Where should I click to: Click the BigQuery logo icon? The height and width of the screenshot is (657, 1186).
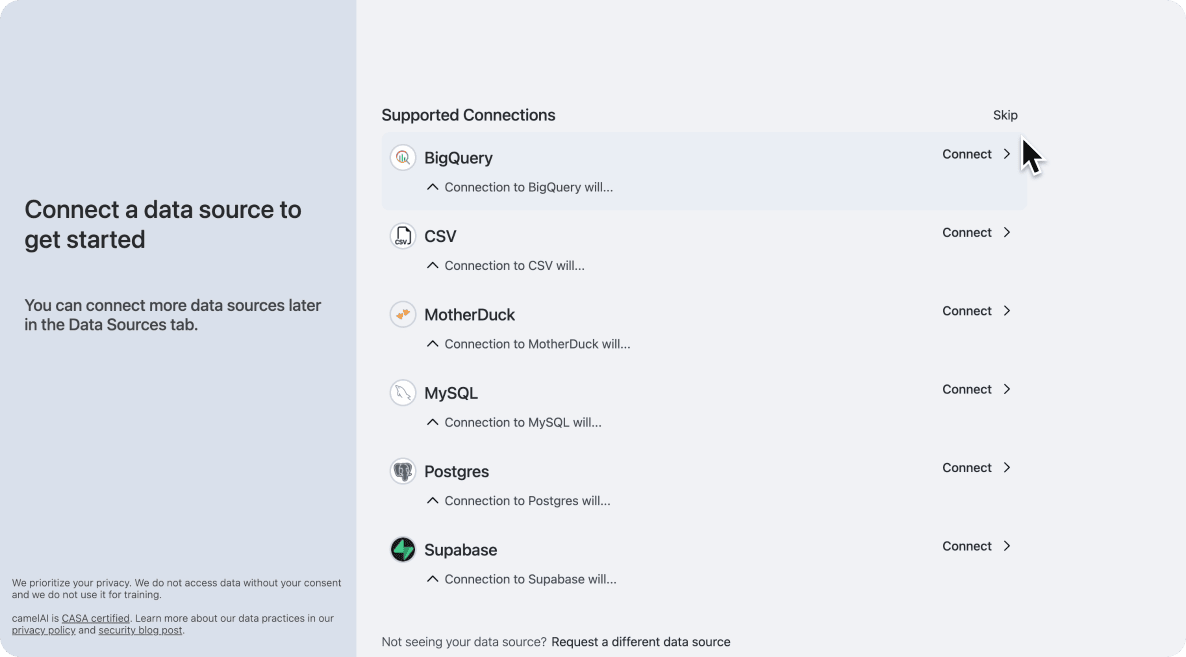[402, 157]
